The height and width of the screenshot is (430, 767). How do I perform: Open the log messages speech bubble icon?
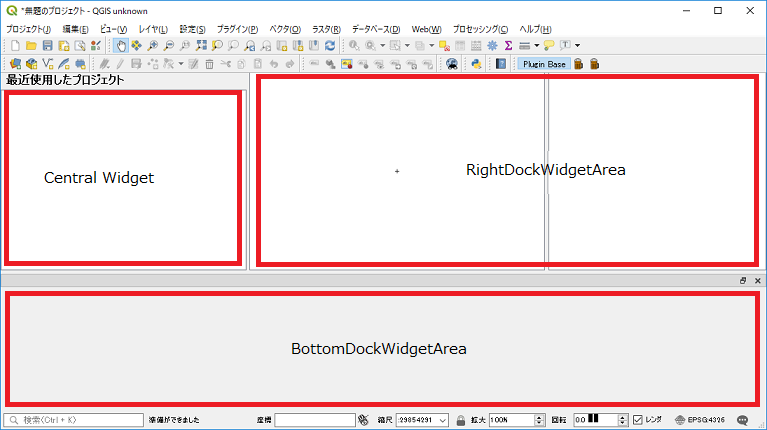pyautogui.click(x=743, y=420)
